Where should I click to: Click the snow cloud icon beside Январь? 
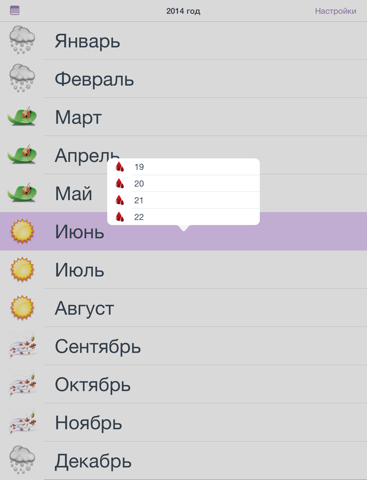[22, 40]
